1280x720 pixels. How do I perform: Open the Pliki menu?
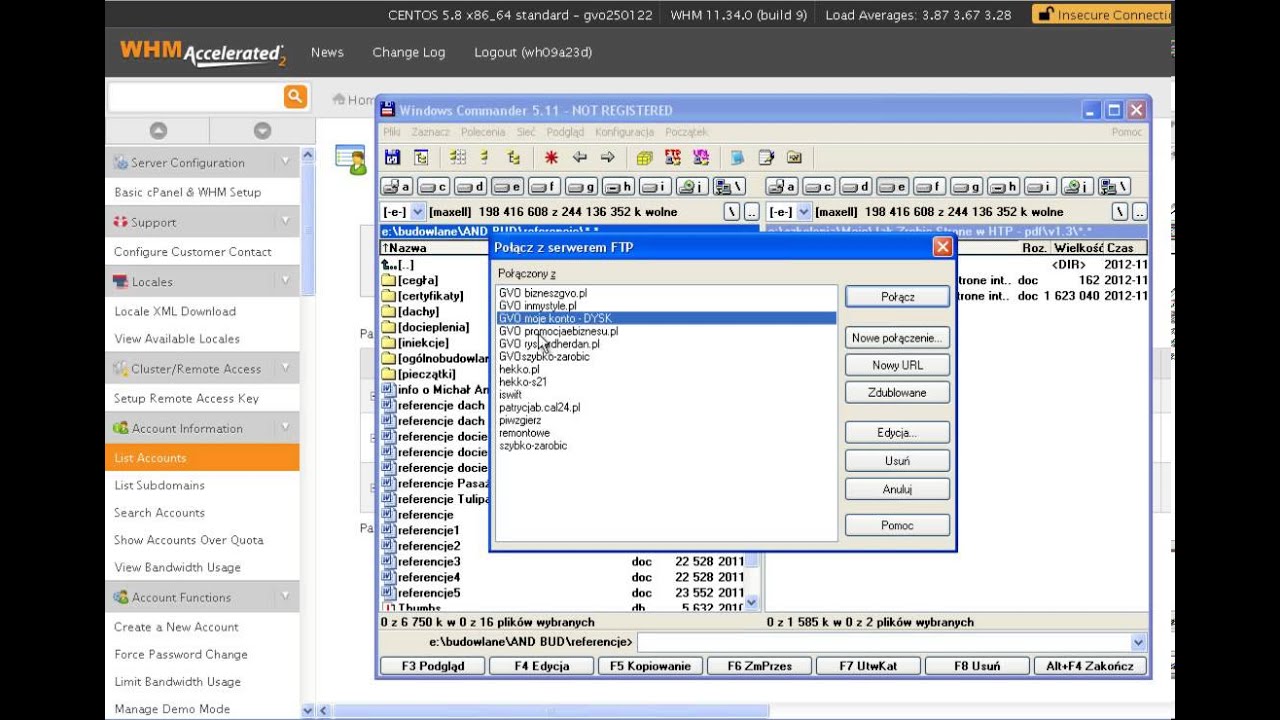click(391, 132)
